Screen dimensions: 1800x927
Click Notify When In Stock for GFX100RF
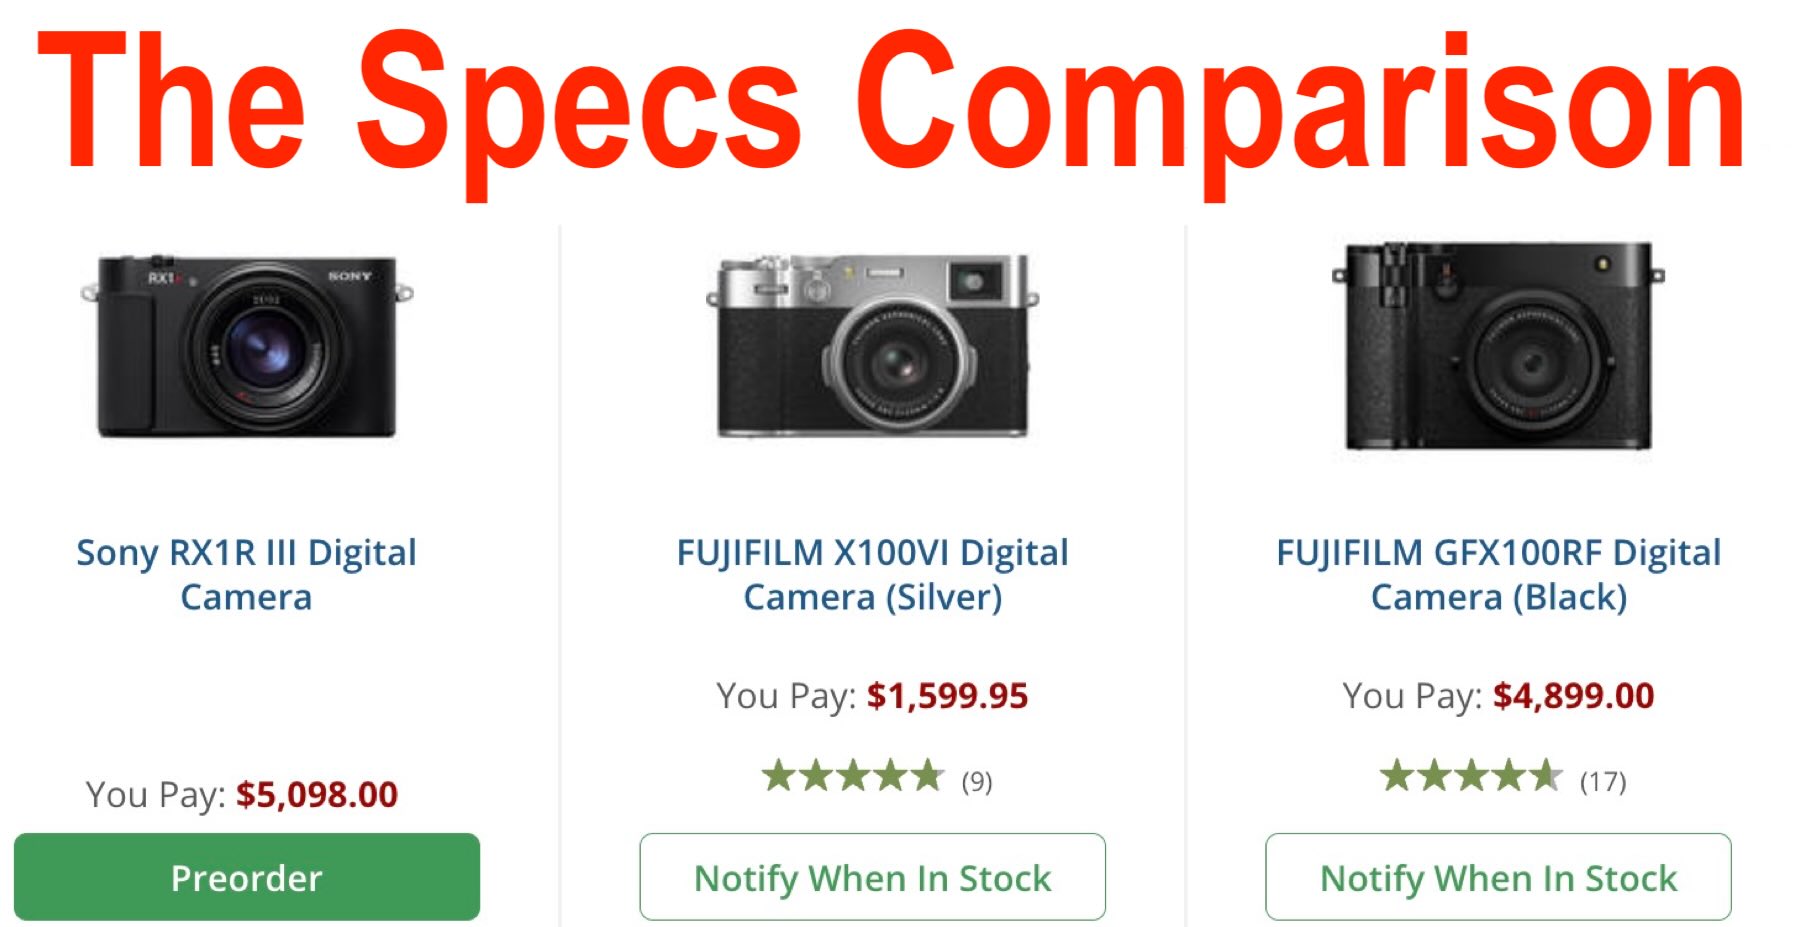[x=1498, y=877]
